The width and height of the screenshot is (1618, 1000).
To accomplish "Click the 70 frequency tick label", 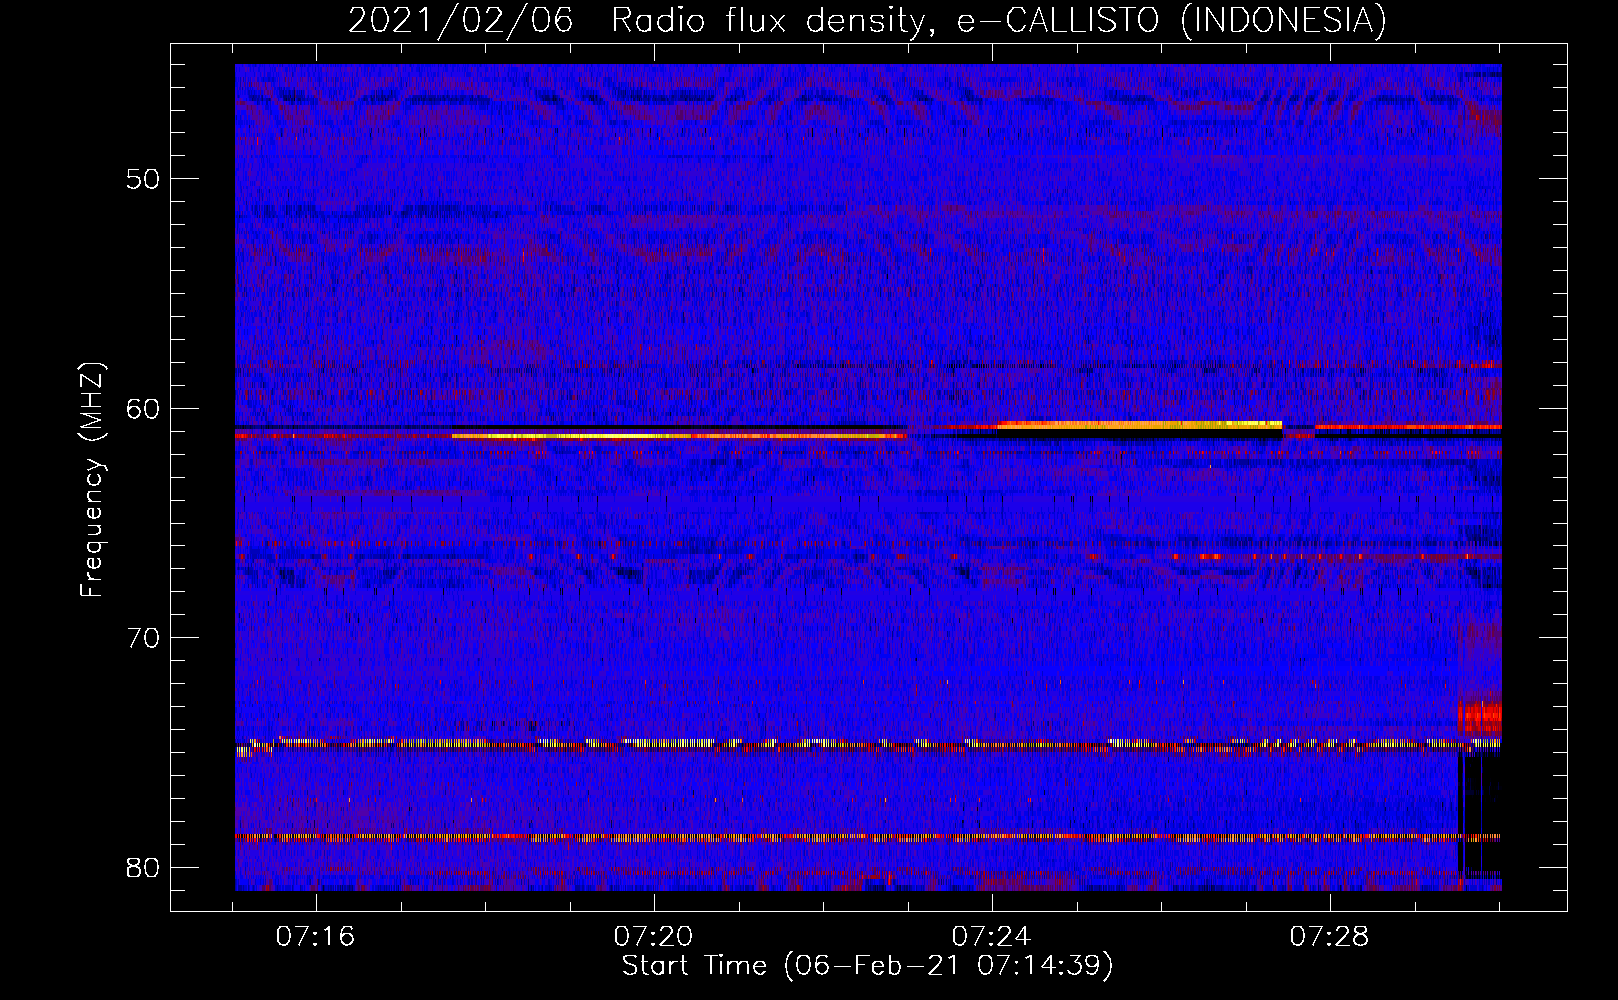I will click(x=143, y=638).
